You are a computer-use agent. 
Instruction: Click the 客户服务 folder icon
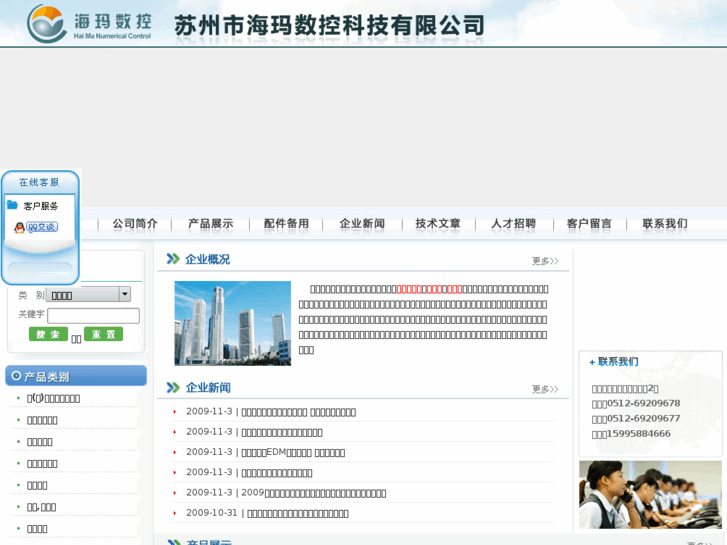[12, 205]
